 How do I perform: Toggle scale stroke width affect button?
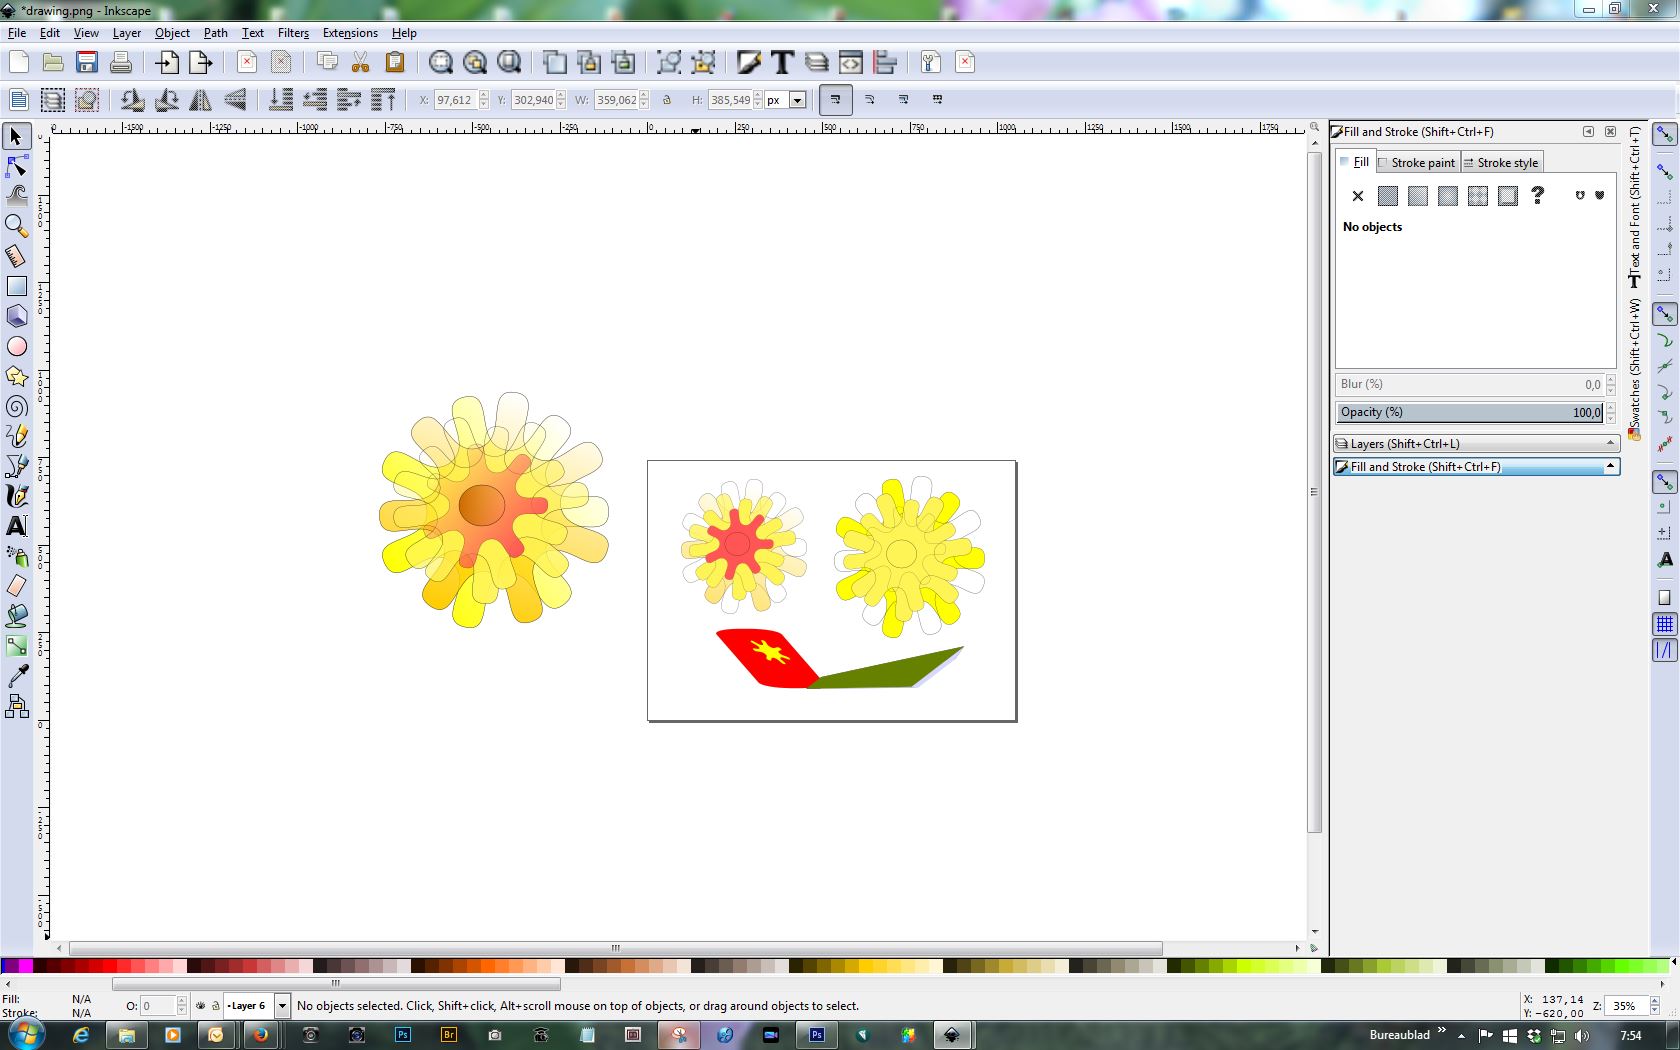click(836, 100)
